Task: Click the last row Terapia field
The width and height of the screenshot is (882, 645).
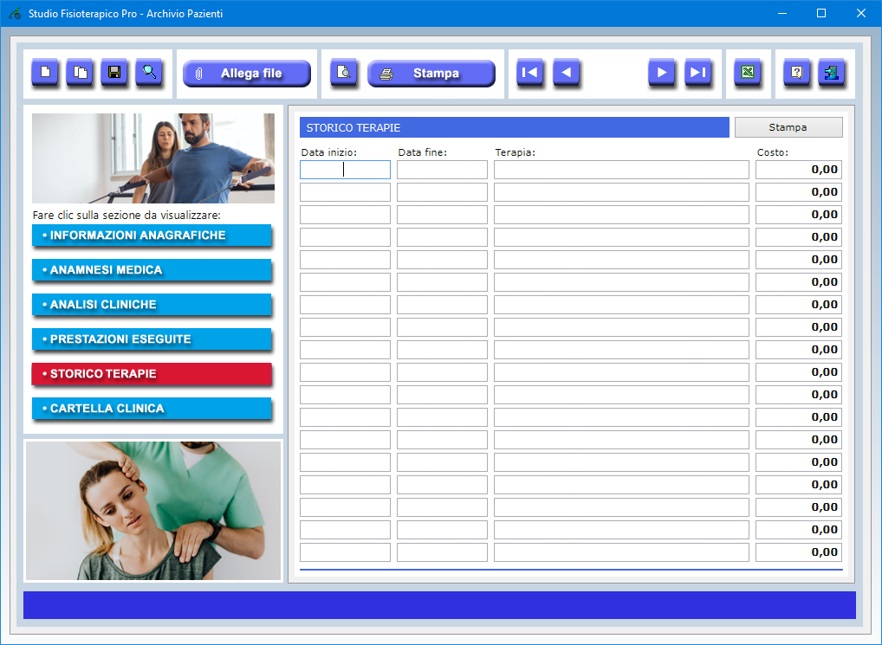Action: 622,552
